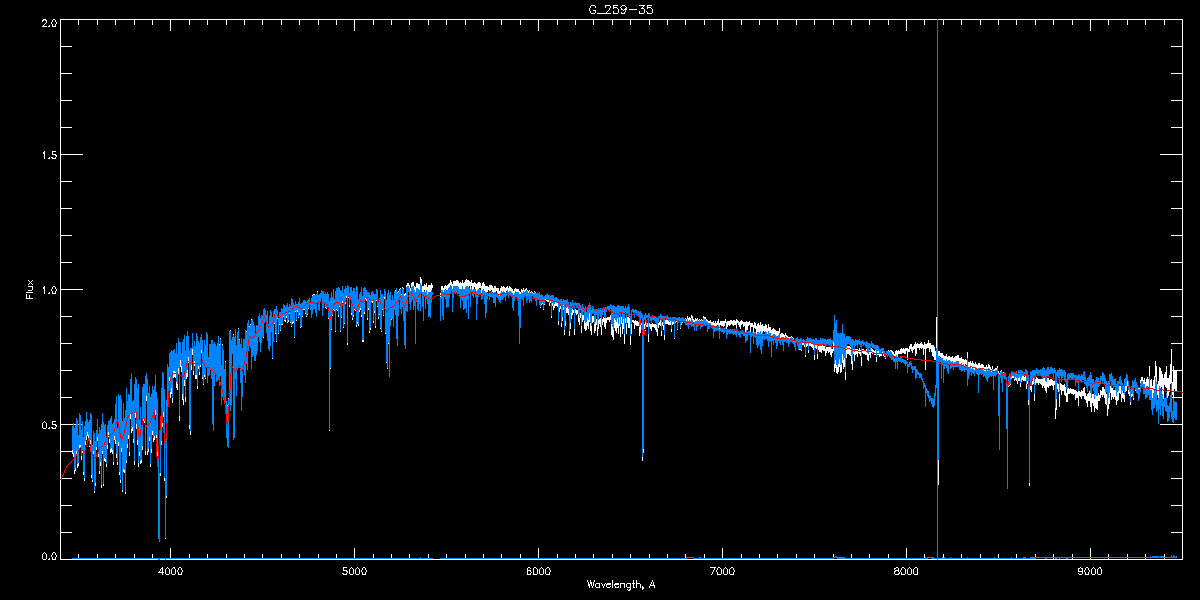Click the white spectrum bump near 8100

pos(918,351)
